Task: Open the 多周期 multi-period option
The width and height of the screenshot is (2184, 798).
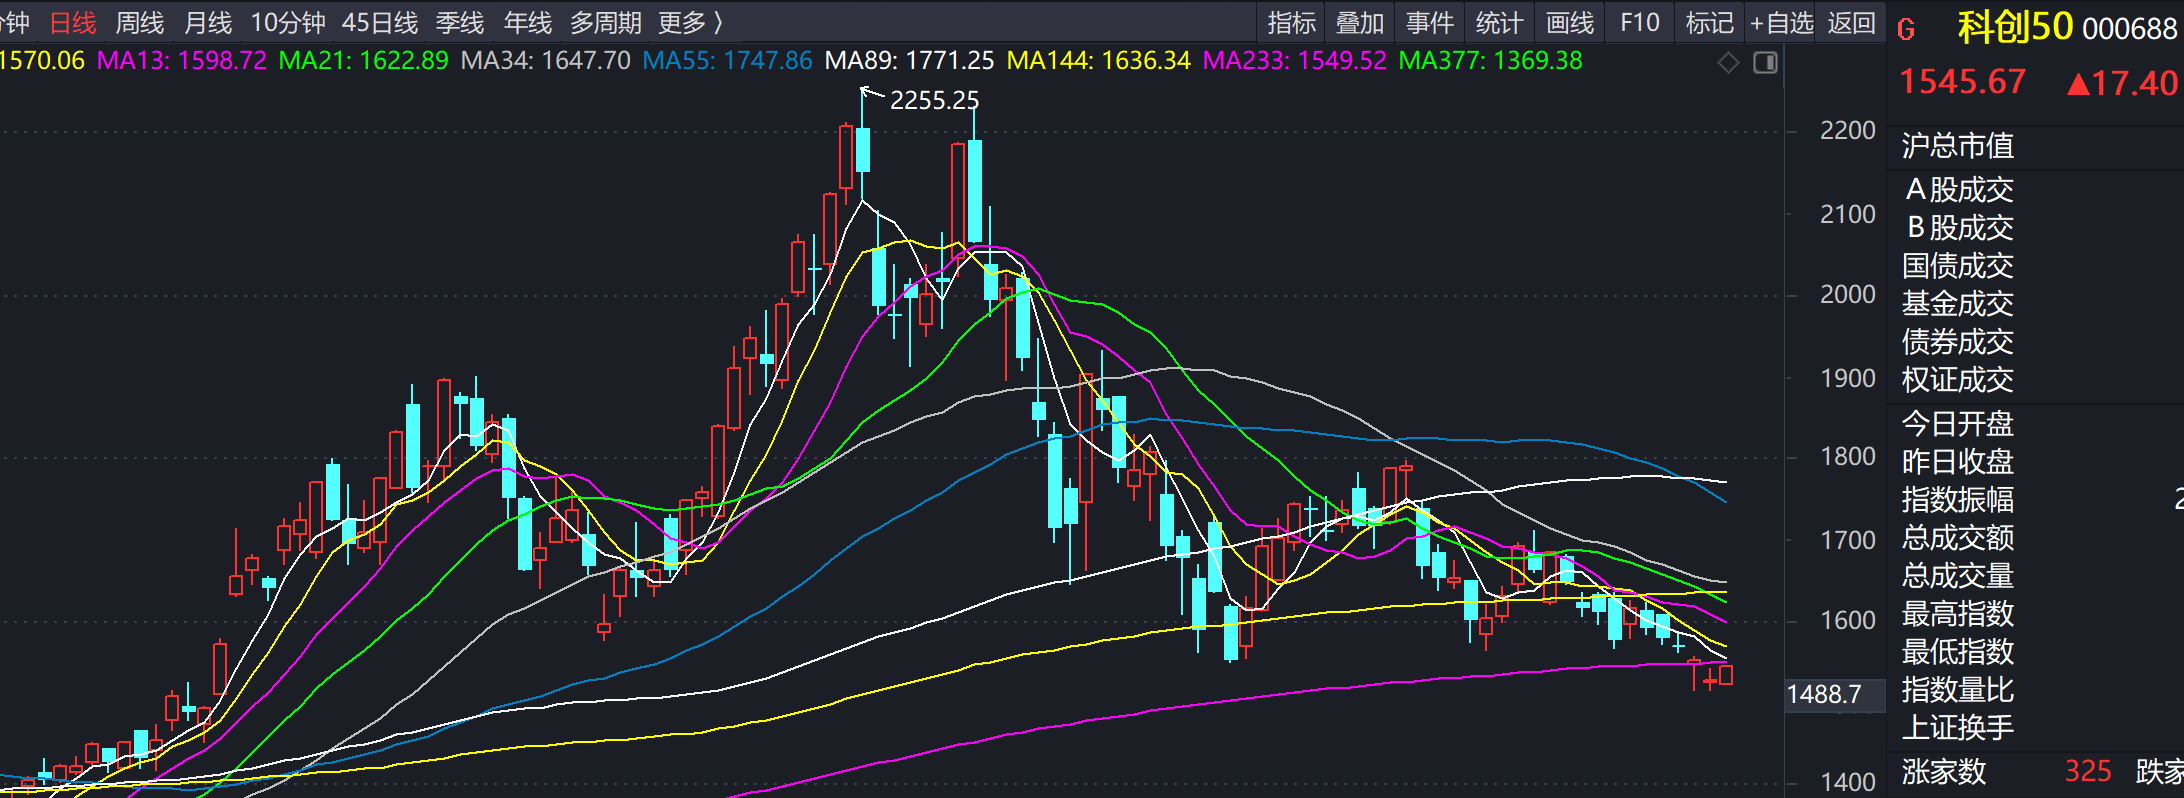Action: (x=606, y=22)
